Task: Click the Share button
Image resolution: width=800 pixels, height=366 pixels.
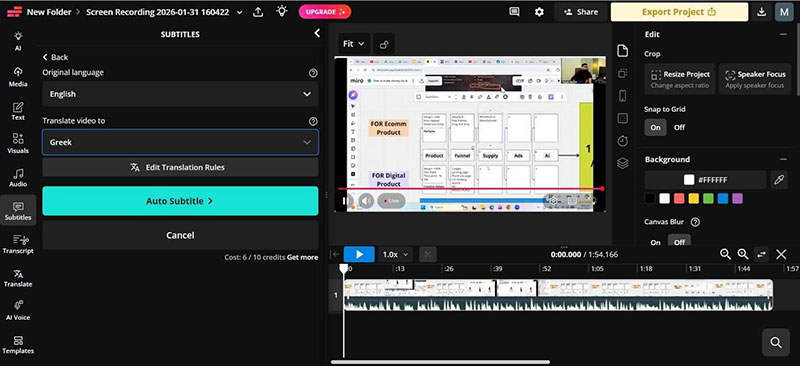Action: point(581,12)
